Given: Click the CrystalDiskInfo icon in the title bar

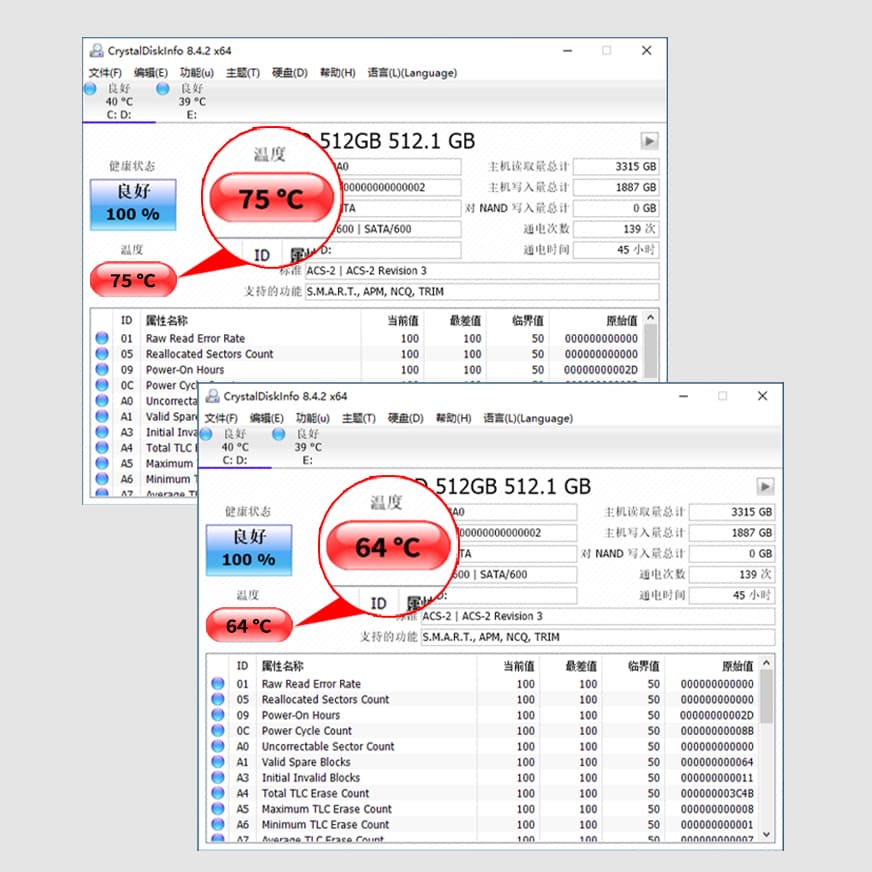Looking at the screenshot, I should click(x=213, y=397).
